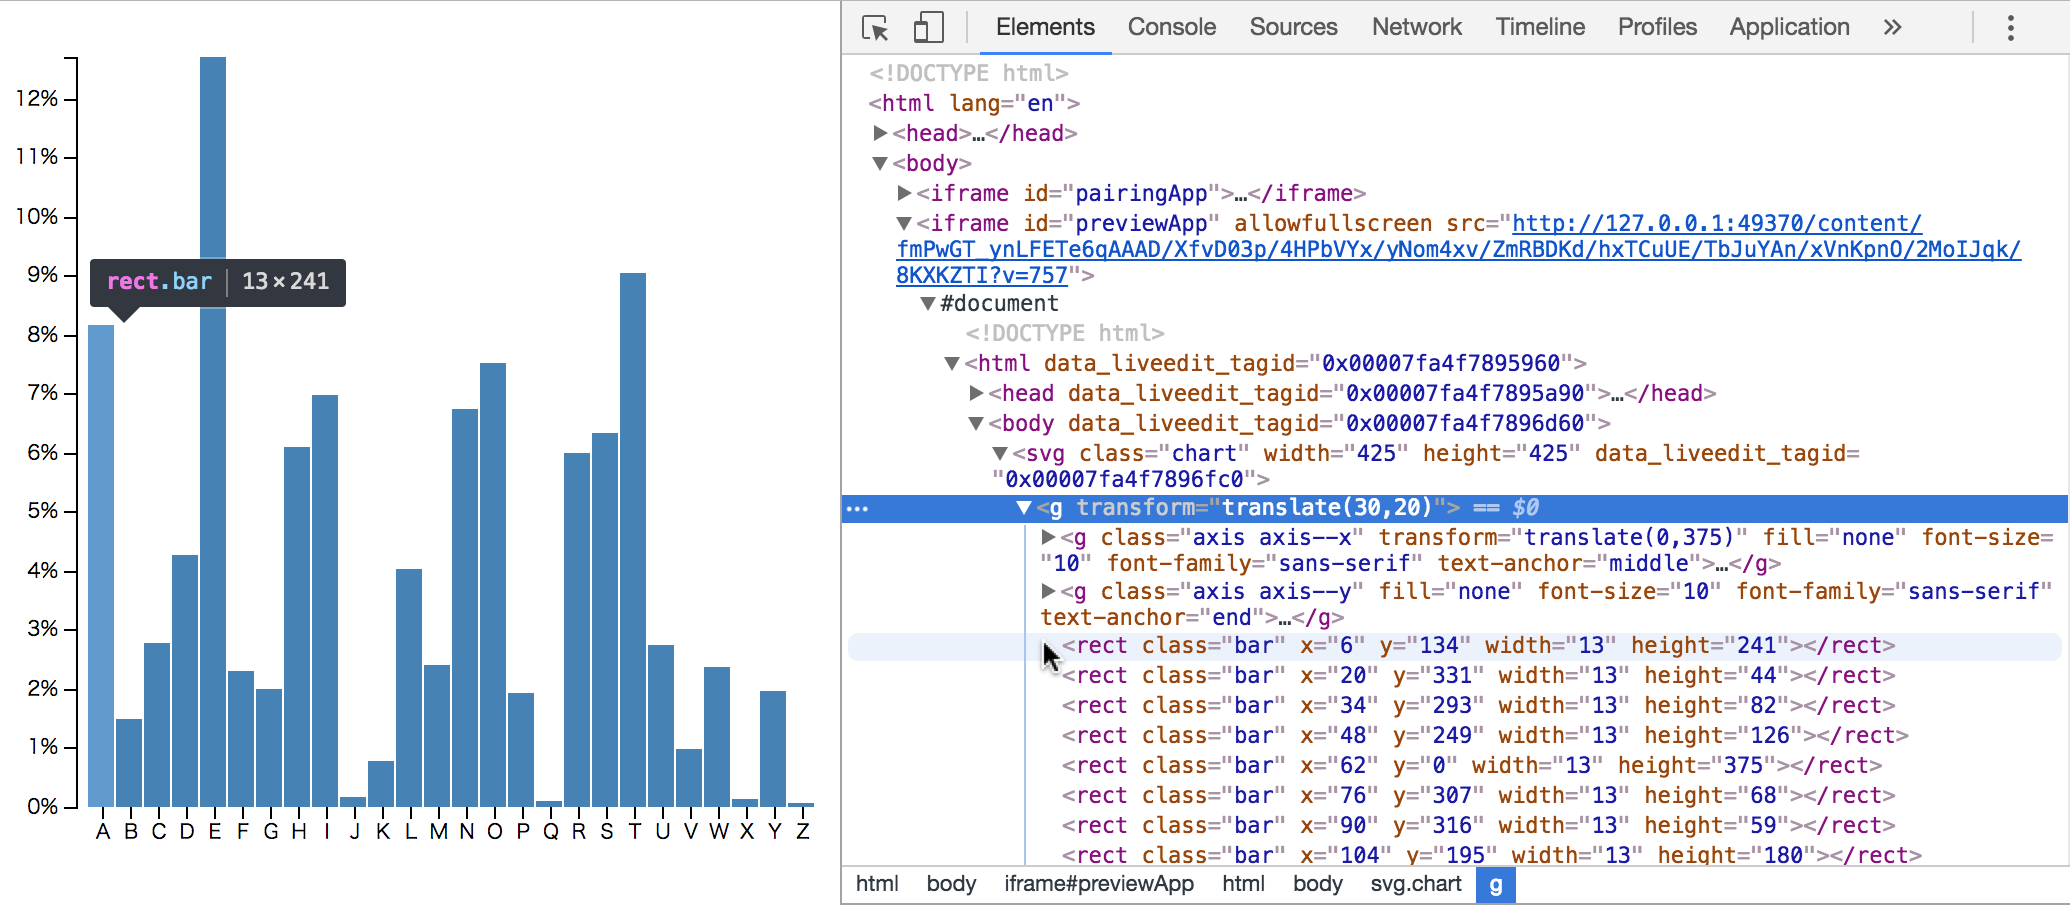
Task: Collapse the previewApp iframe node
Action: point(904,223)
